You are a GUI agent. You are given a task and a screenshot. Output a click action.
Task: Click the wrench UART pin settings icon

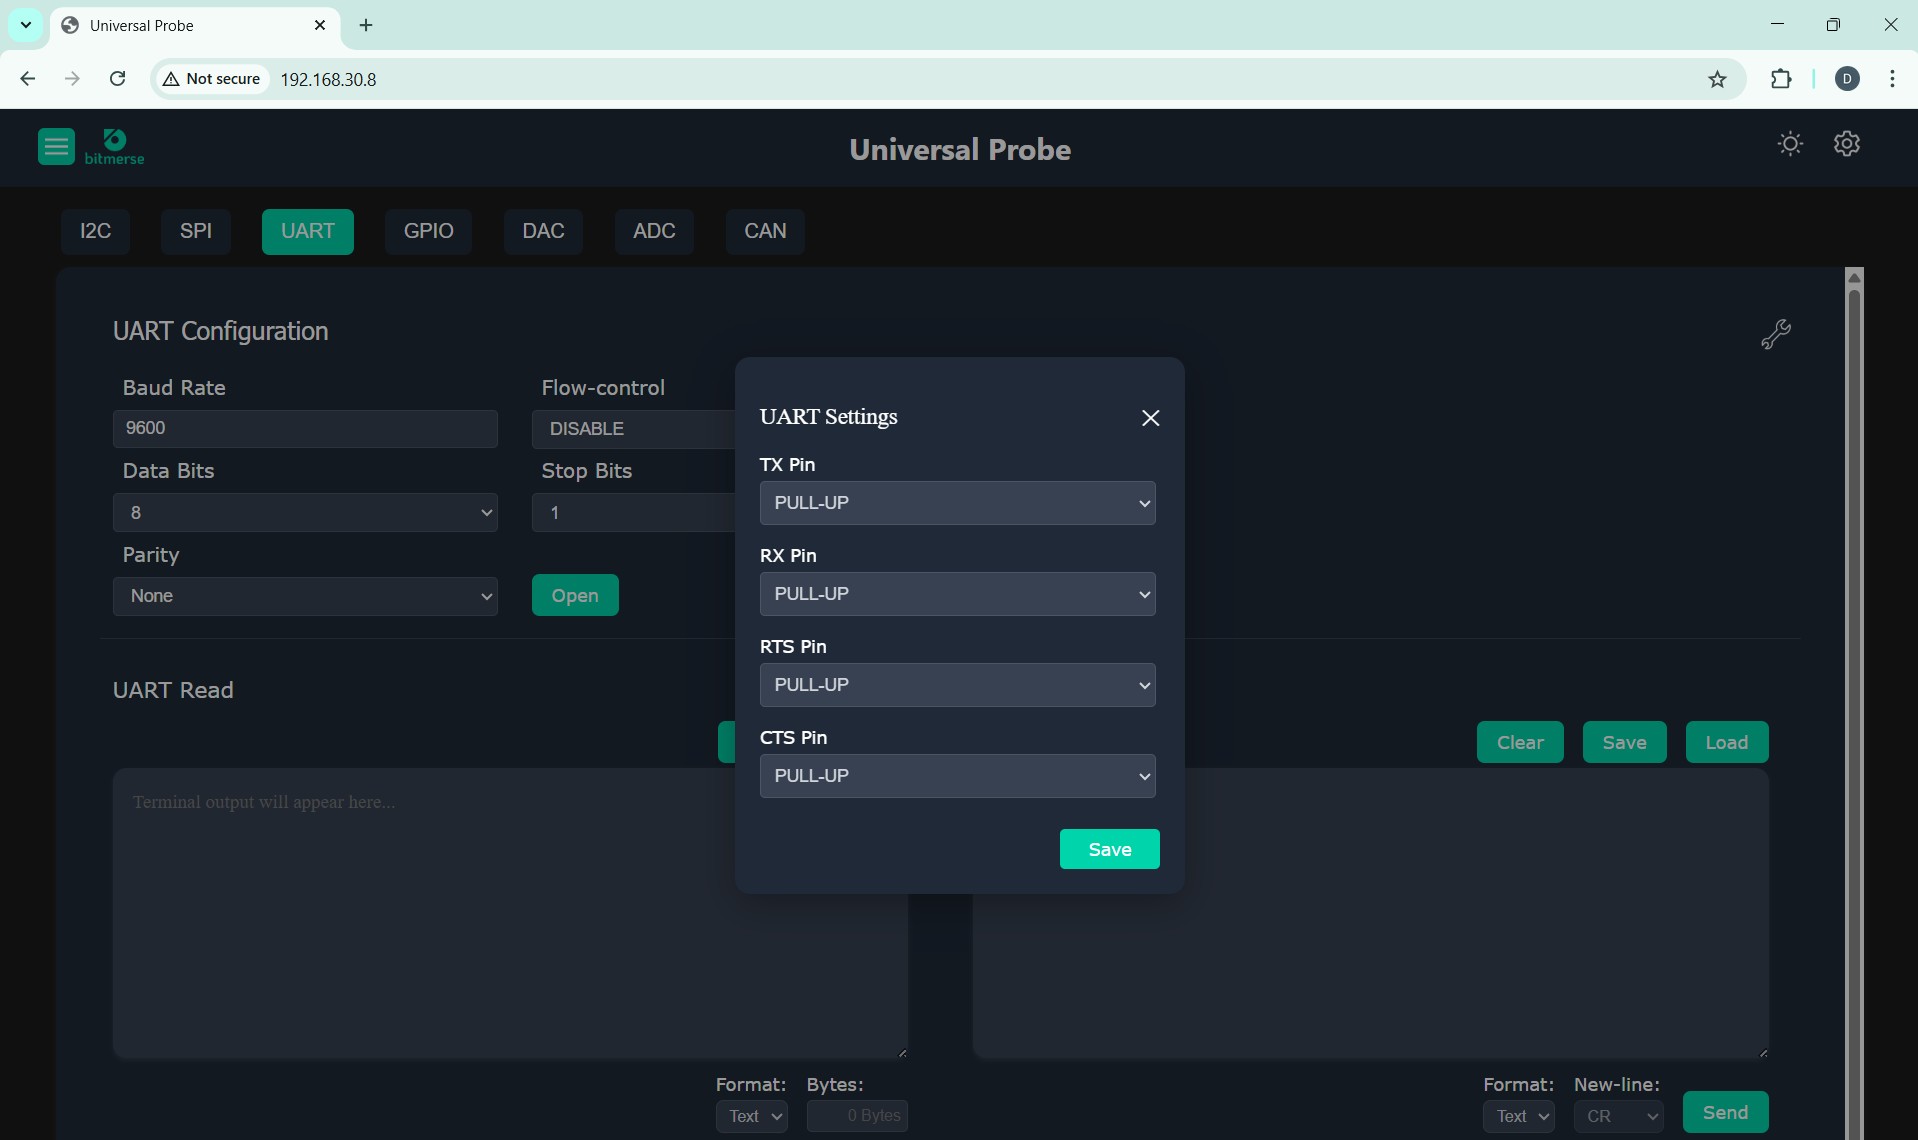pyautogui.click(x=1775, y=334)
